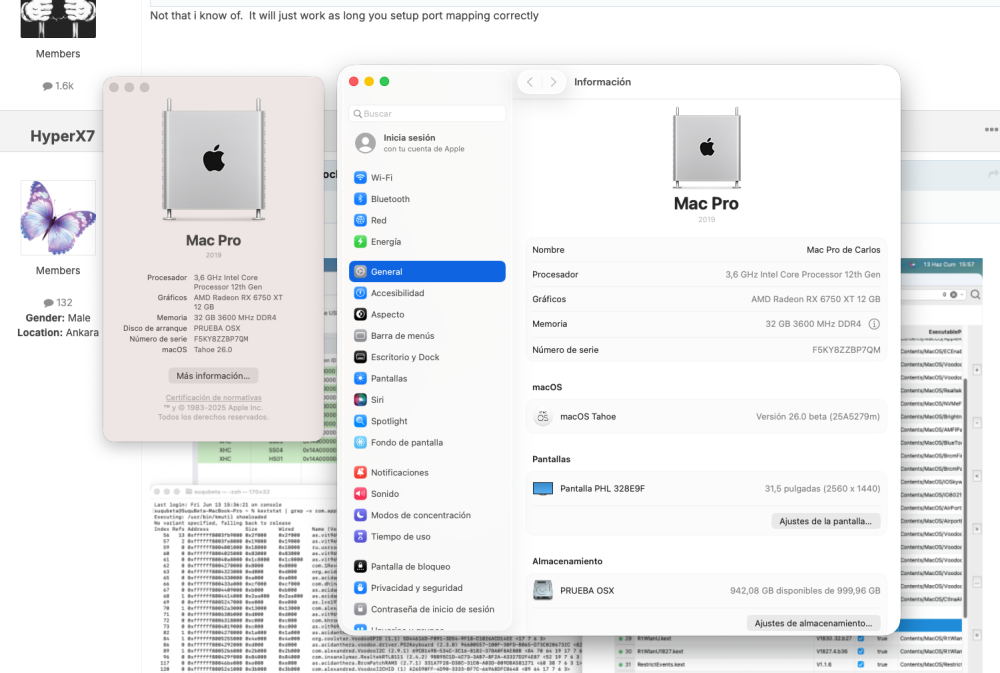
Task: Click the 942,08 GB disponibles text
Action: point(805,591)
